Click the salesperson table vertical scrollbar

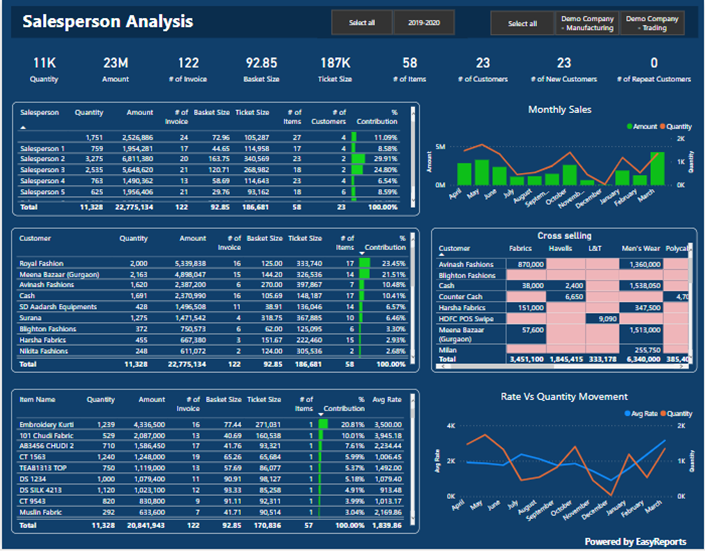click(x=413, y=157)
